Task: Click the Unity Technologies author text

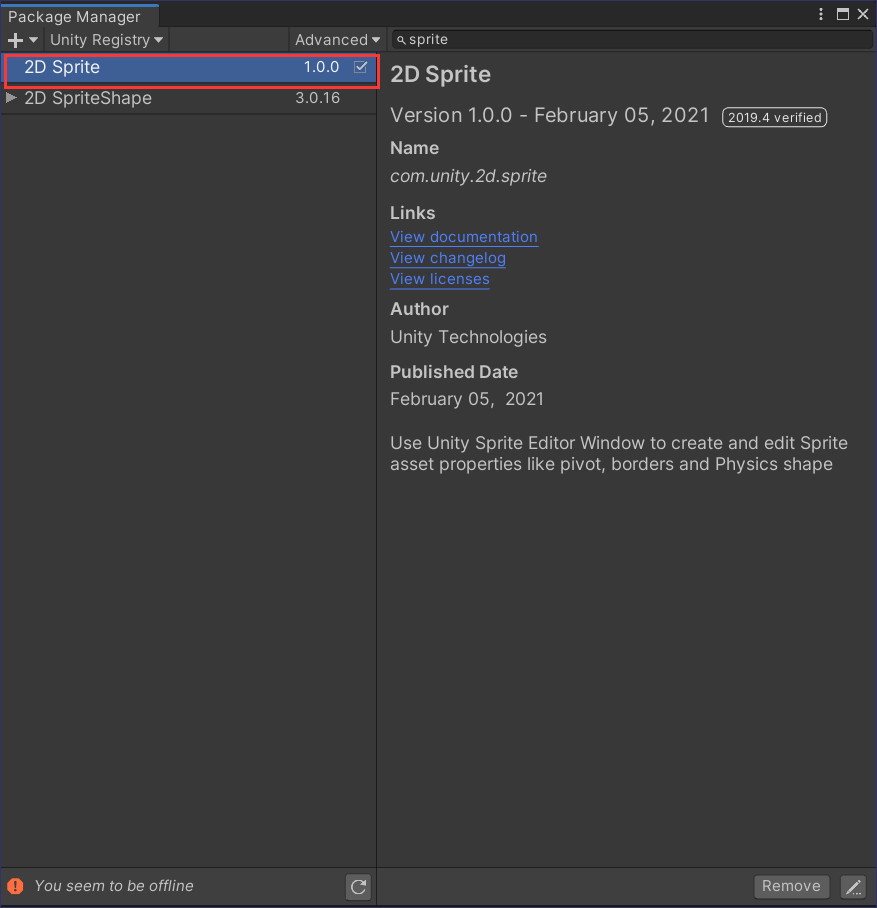Action: [x=469, y=337]
